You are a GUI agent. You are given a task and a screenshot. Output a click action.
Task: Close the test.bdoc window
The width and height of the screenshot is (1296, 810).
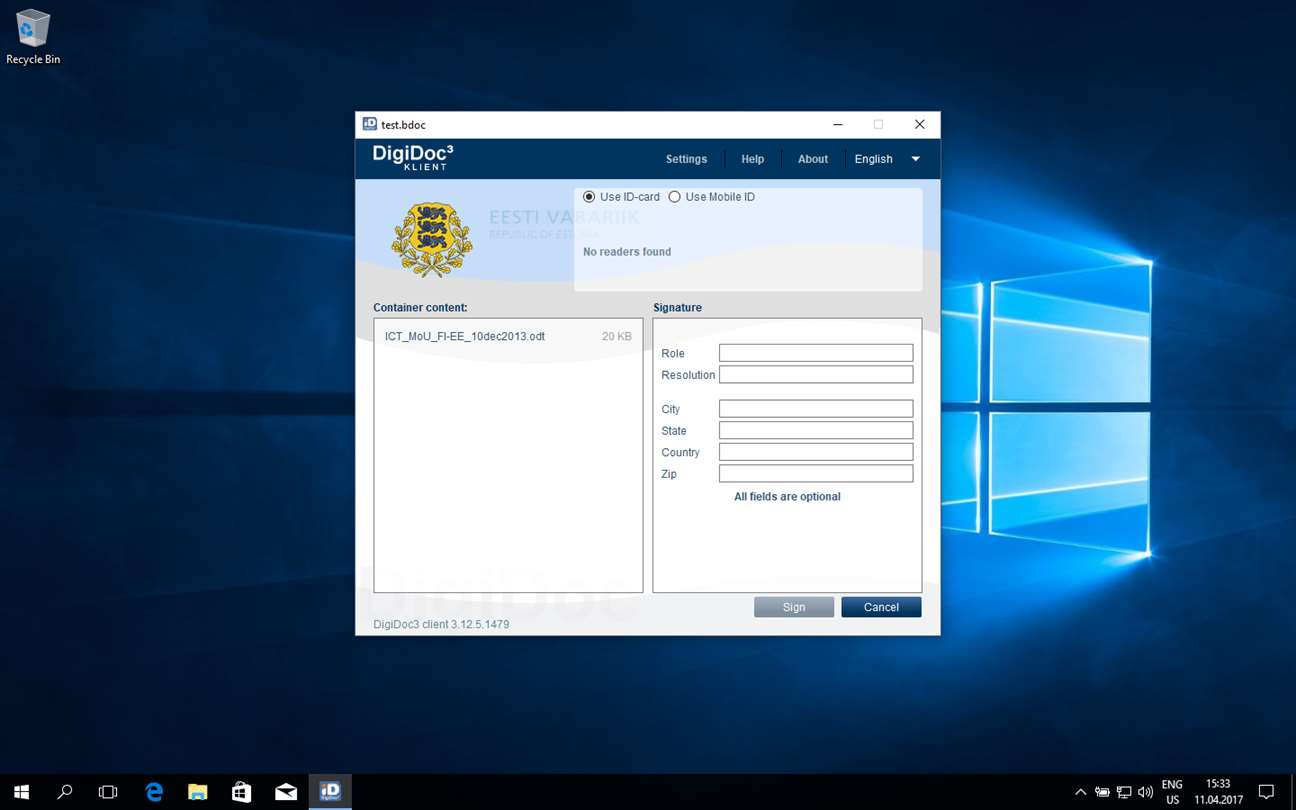tap(919, 124)
